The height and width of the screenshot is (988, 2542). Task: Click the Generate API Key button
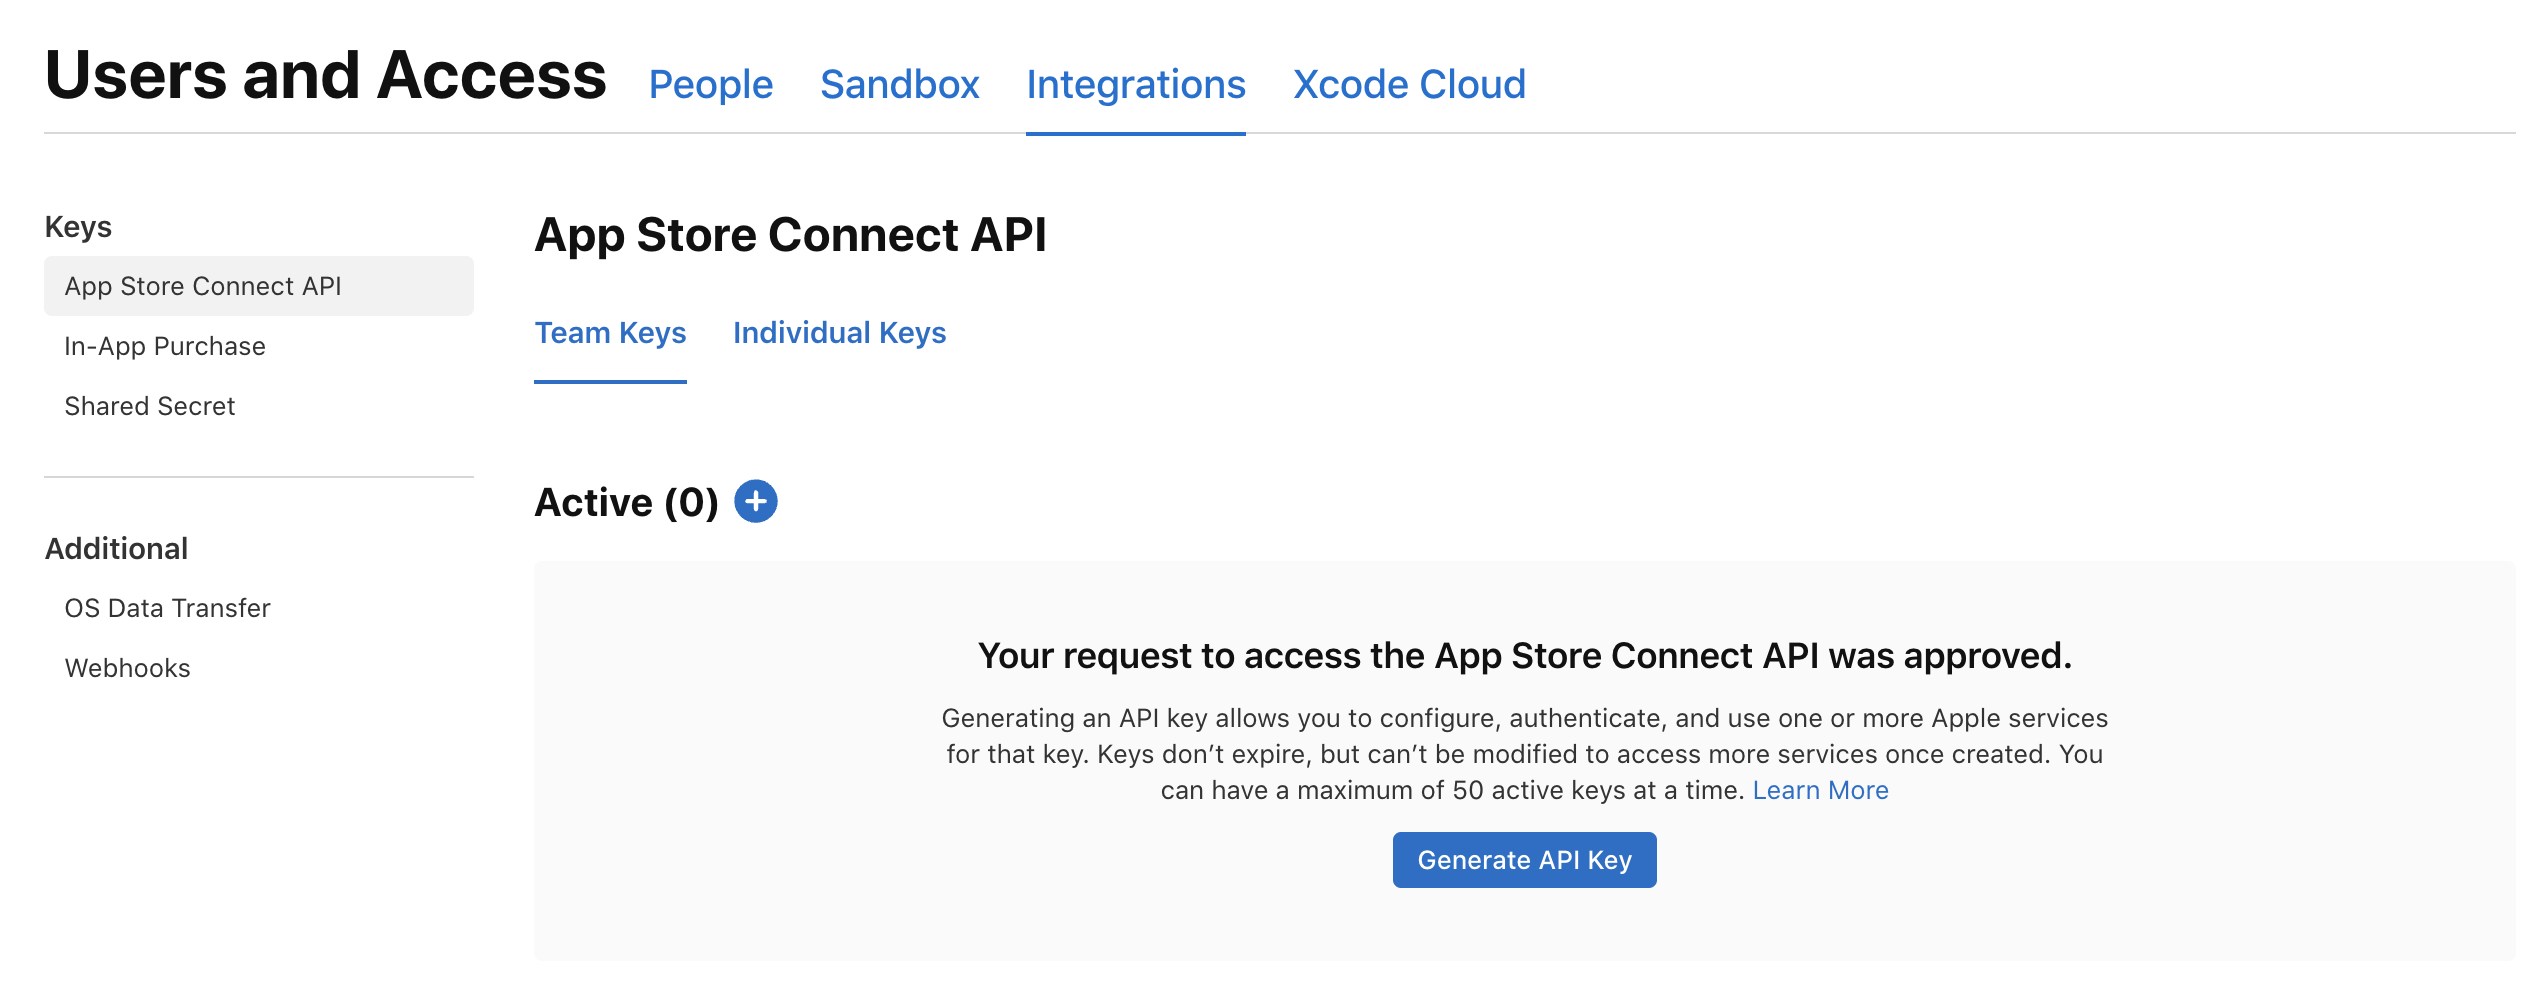(x=1525, y=860)
